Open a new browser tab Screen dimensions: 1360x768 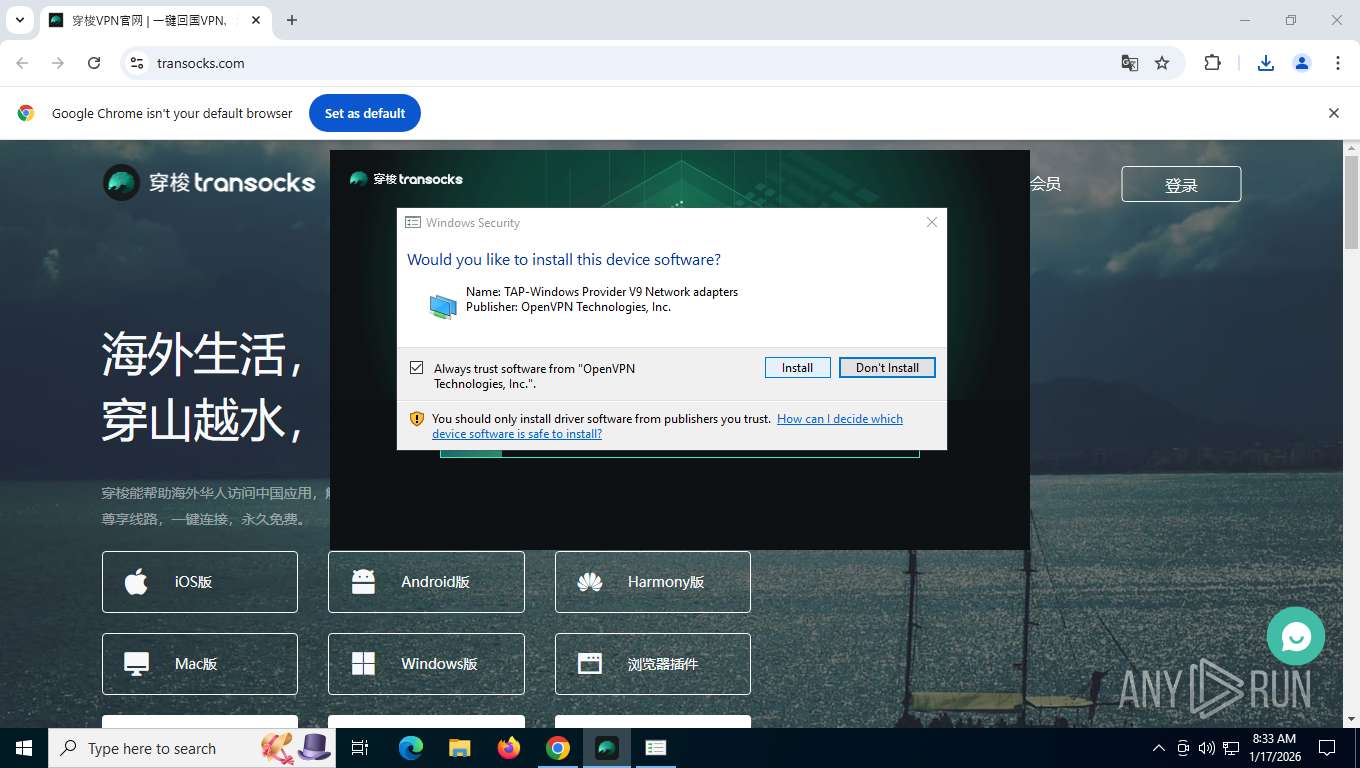[292, 20]
